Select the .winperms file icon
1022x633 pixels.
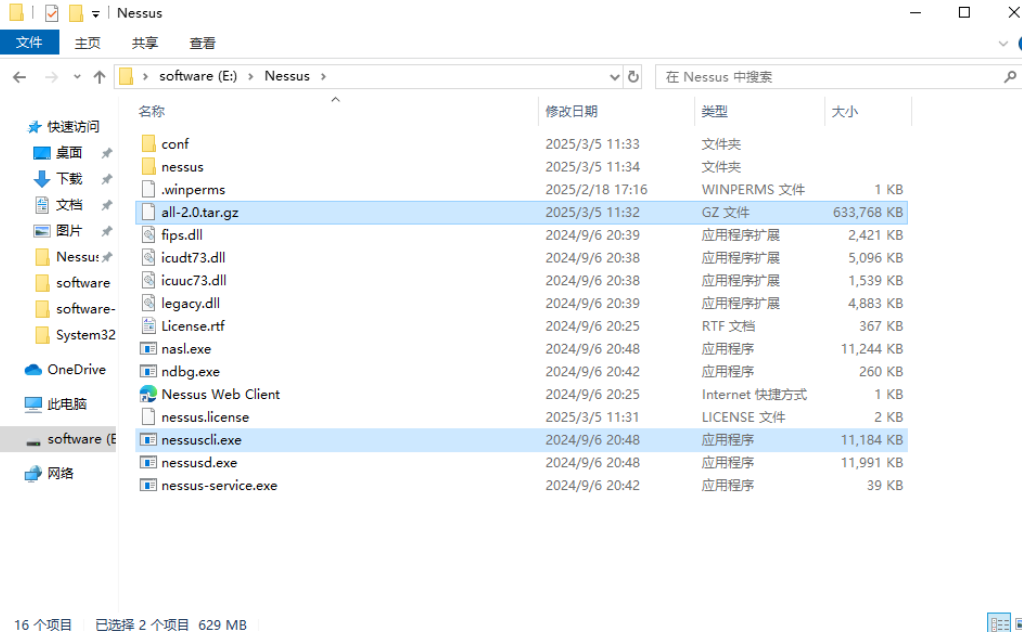click(149, 189)
